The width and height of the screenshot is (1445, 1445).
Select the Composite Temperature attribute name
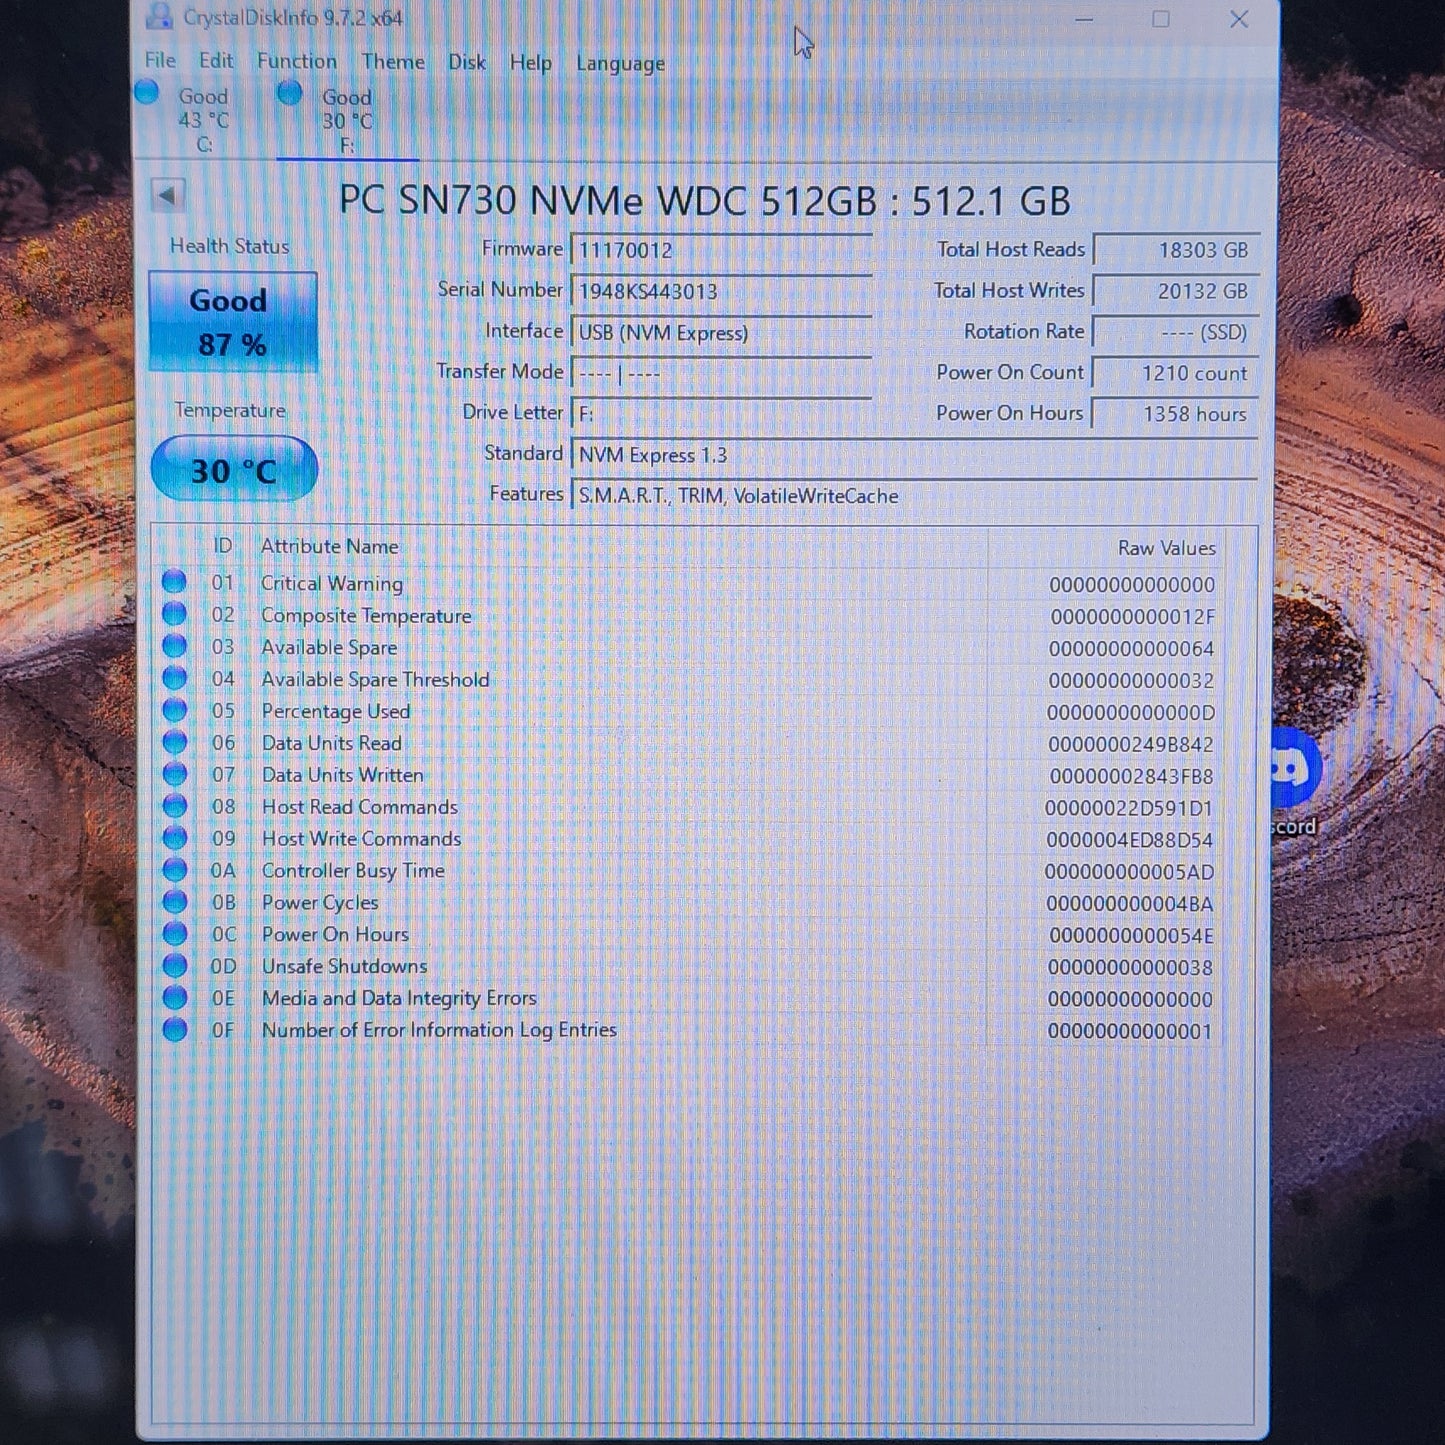click(x=366, y=616)
